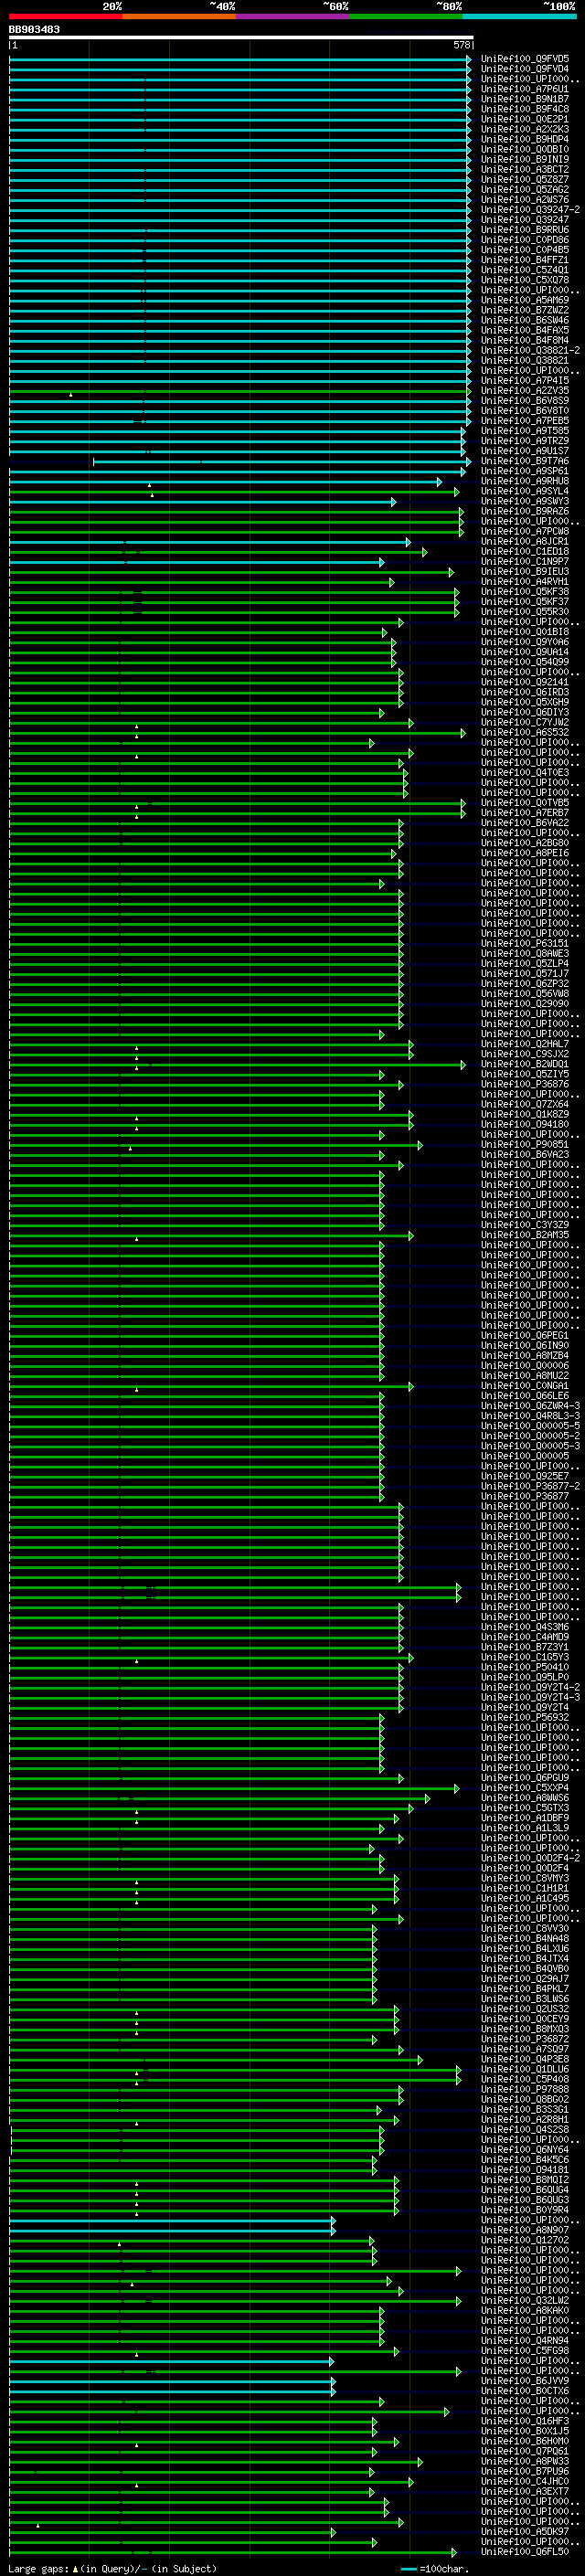Click hit label UniRef100_A6S532
Viewport: 585px width, 2576px height.
click(x=525, y=732)
